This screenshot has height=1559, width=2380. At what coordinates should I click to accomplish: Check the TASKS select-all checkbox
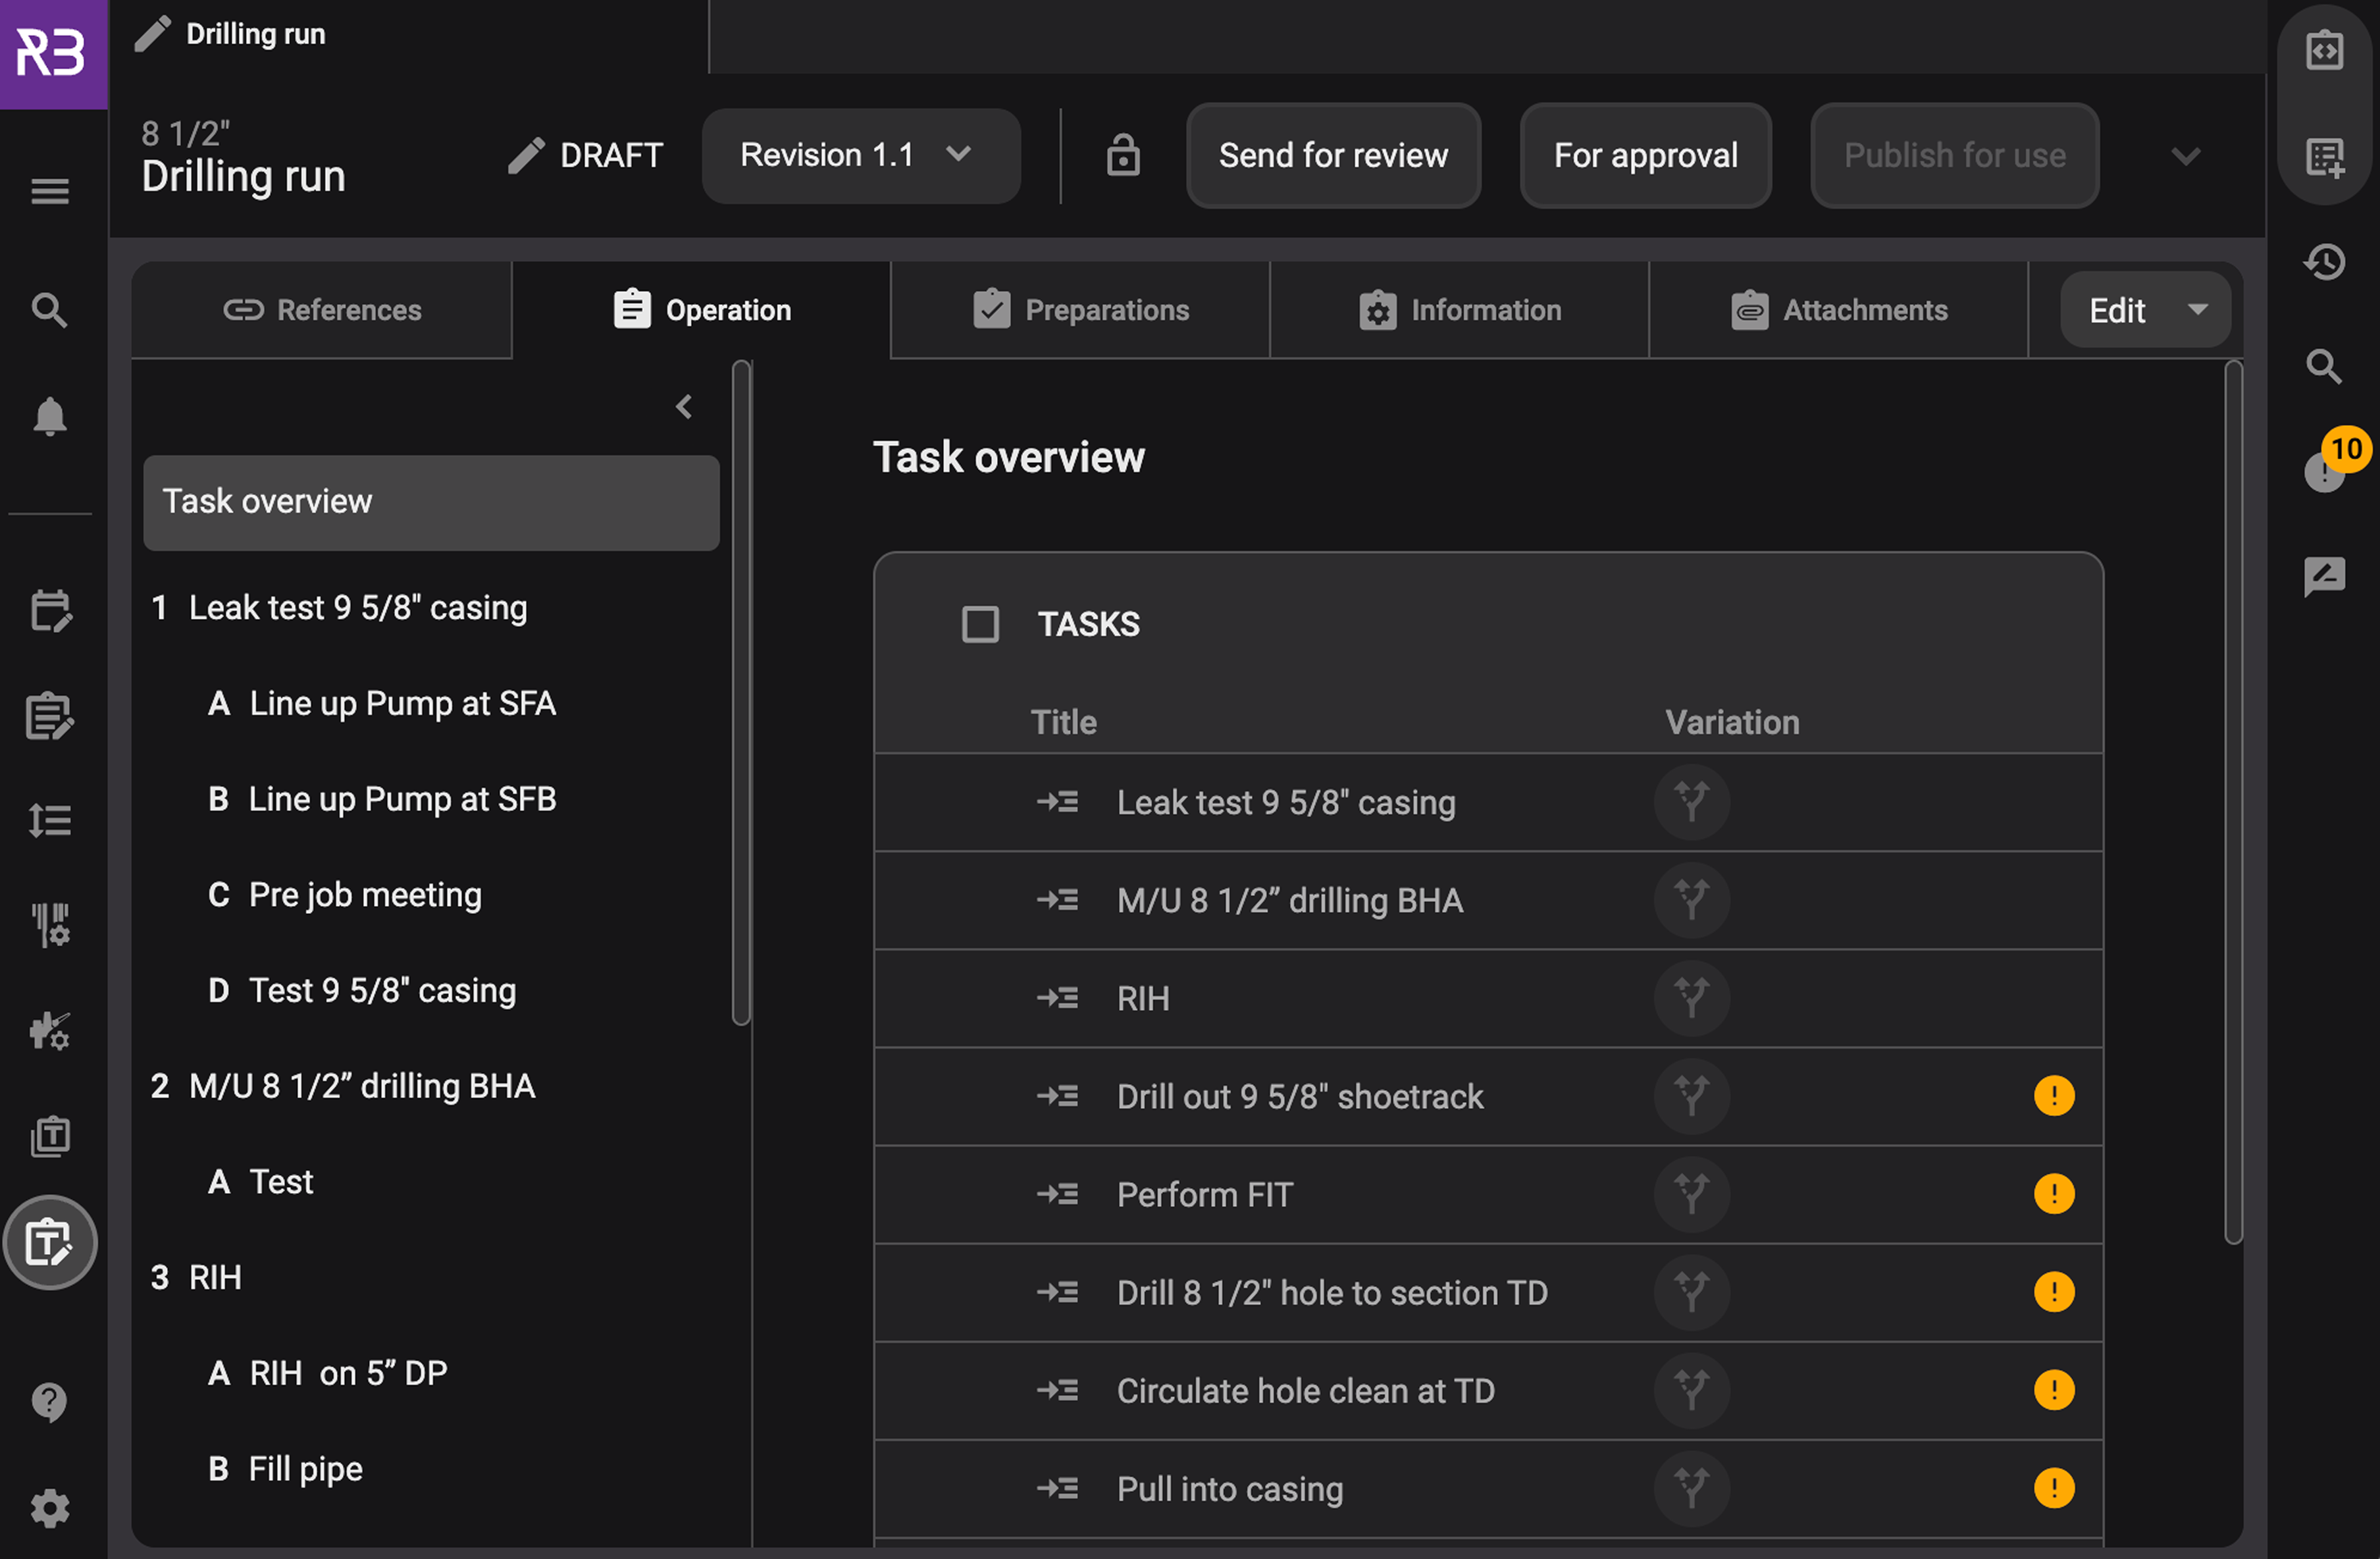(980, 624)
